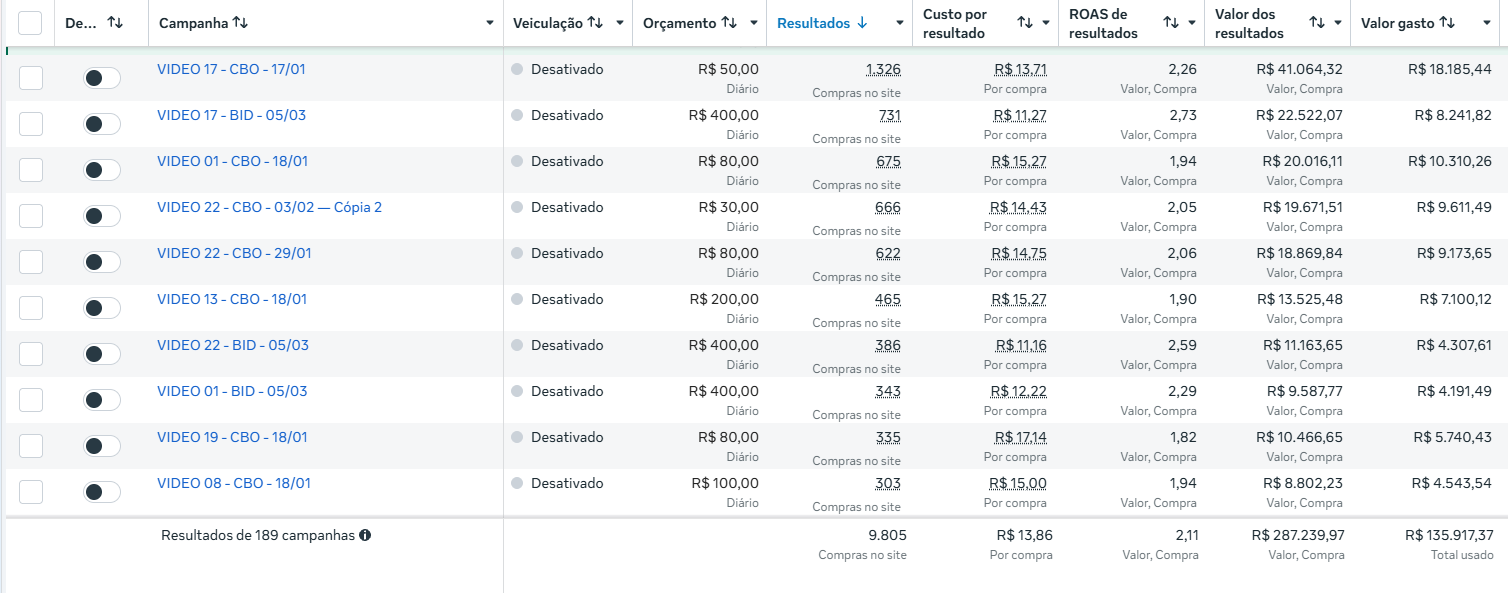1508x593 pixels.
Task: Click the sort arrows icon in the Campanha header
Action: tap(240, 22)
